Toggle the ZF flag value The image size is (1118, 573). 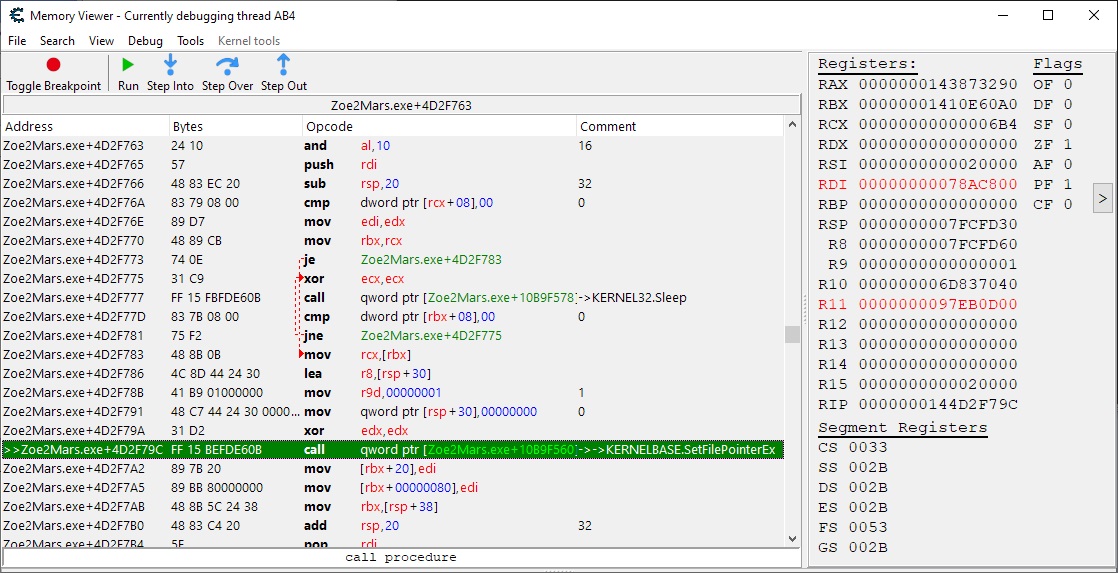click(1067, 145)
